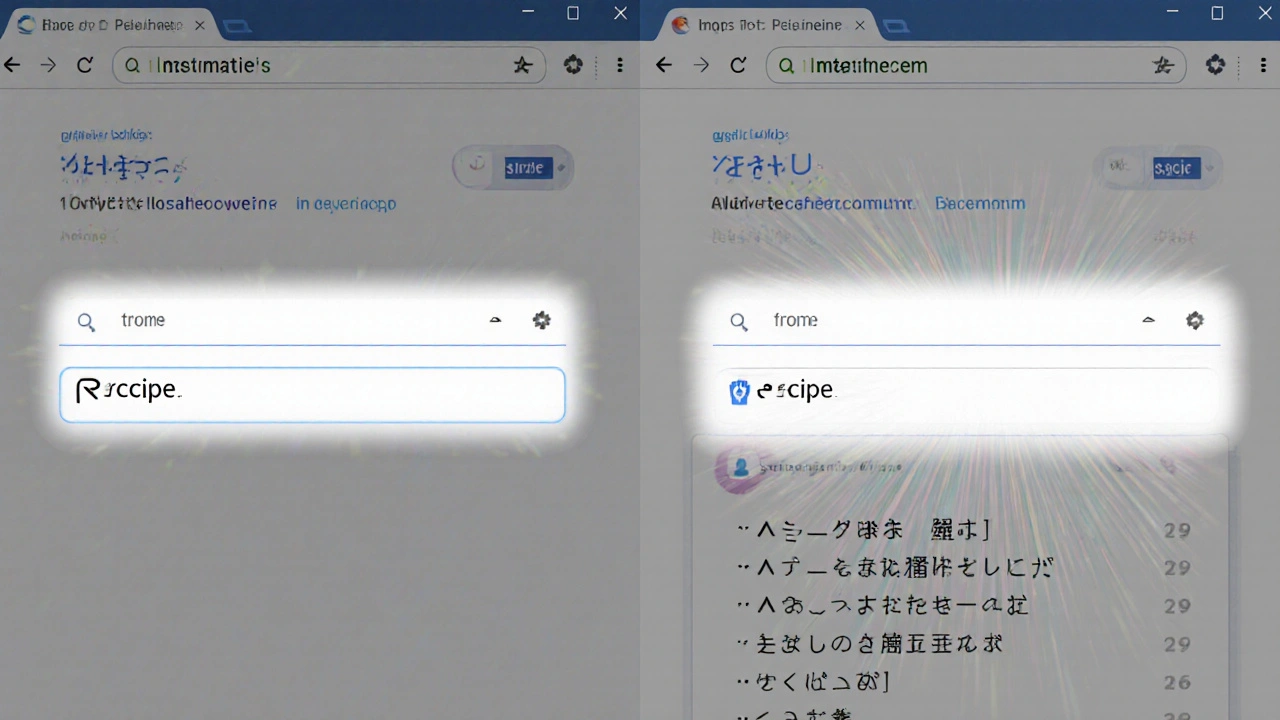
Task: Open the three-dot menu in the left window
Action: tap(620, 65)
